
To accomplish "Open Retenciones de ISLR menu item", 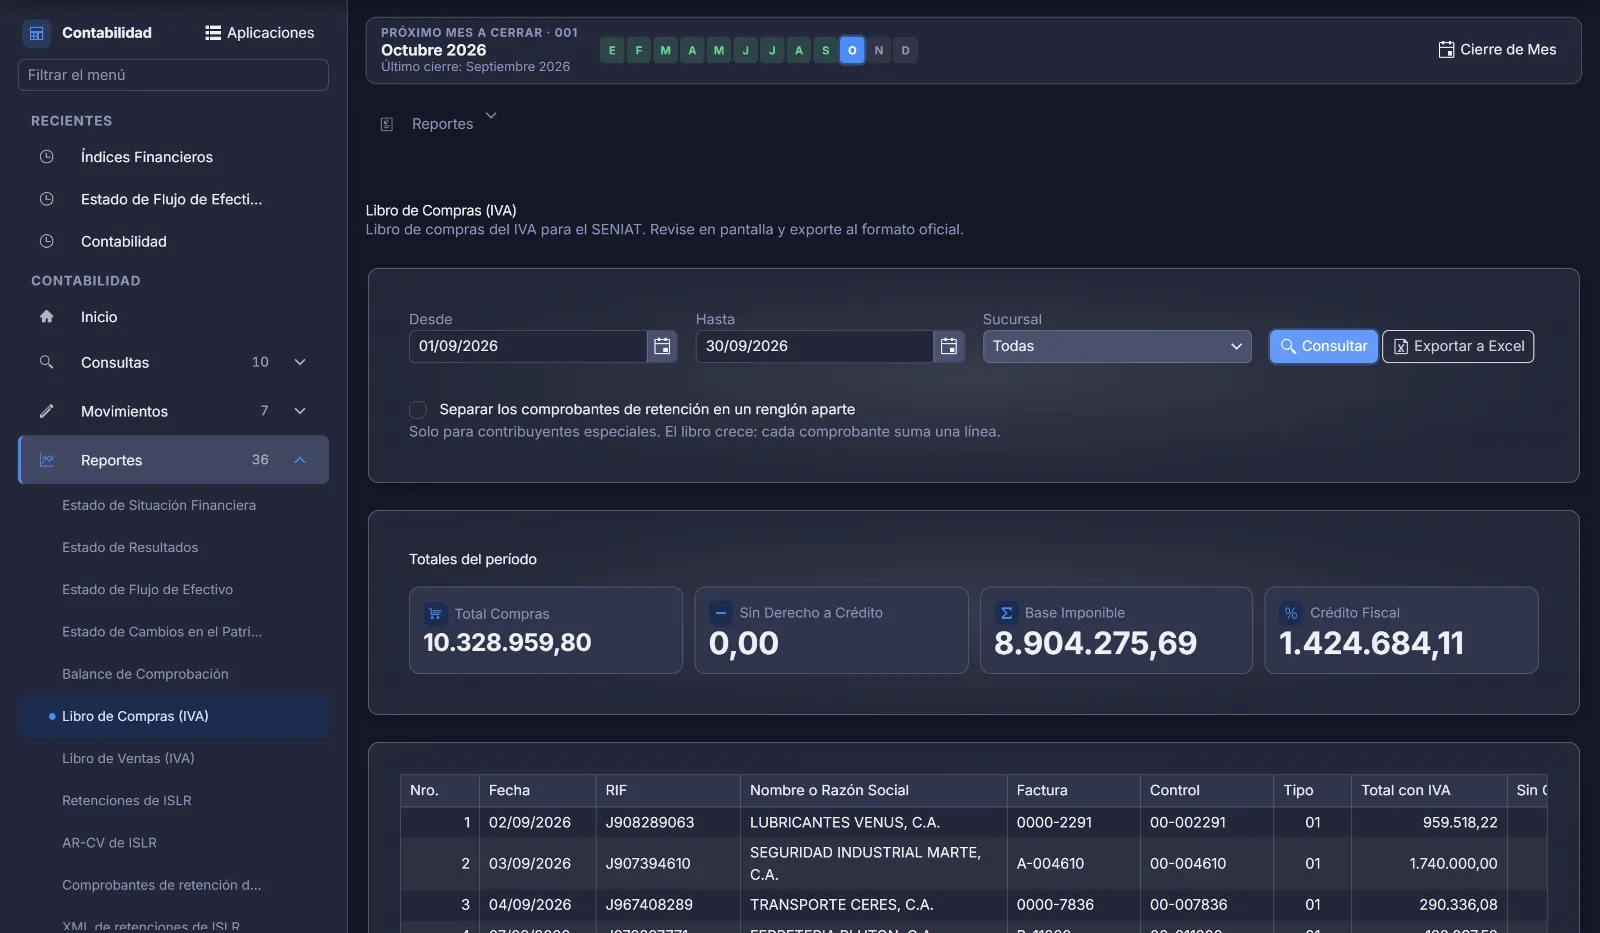I will coord(127,800).
